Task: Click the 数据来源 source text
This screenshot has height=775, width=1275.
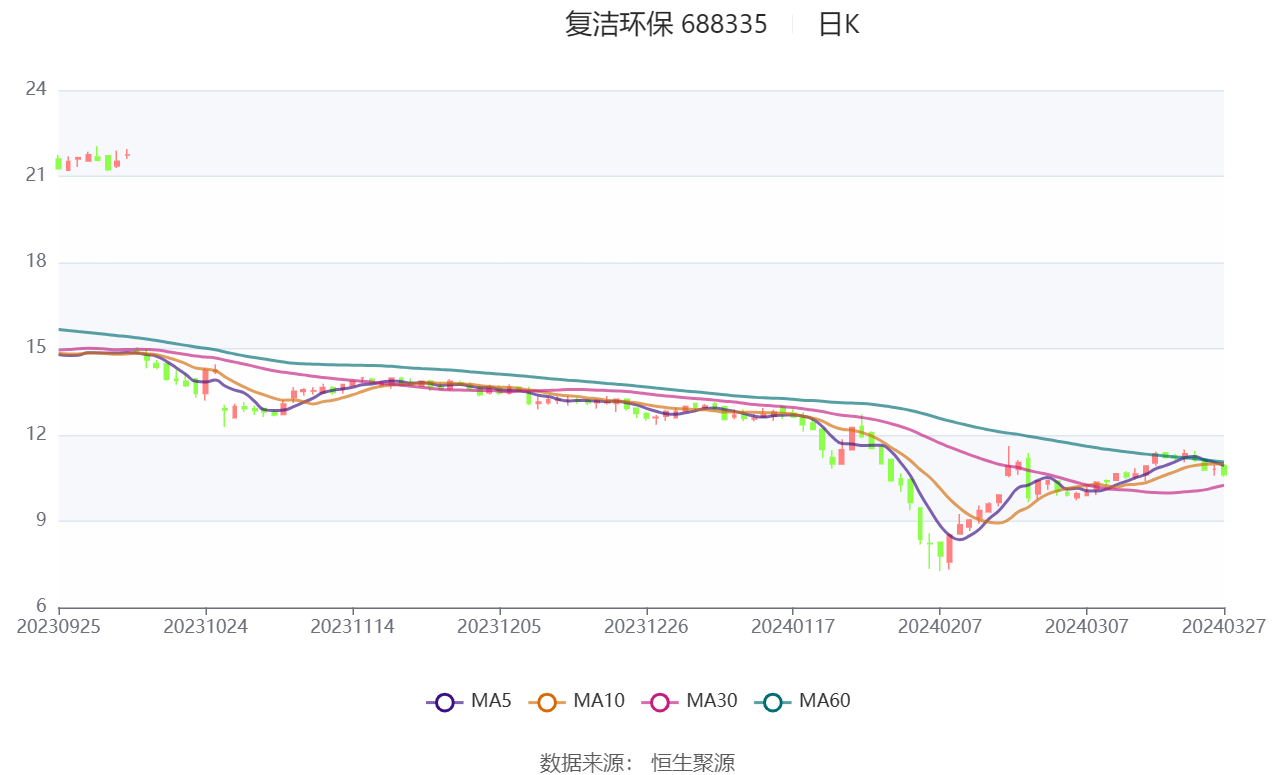Action: point(587,763)
